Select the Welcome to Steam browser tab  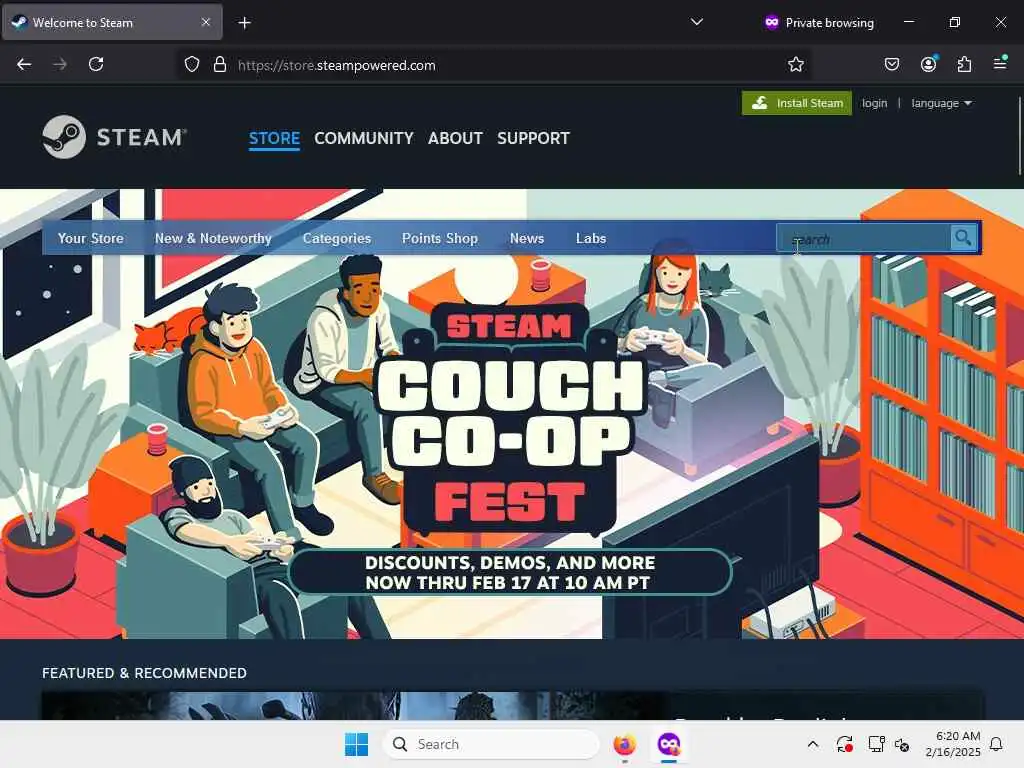[x=112, y=22]
